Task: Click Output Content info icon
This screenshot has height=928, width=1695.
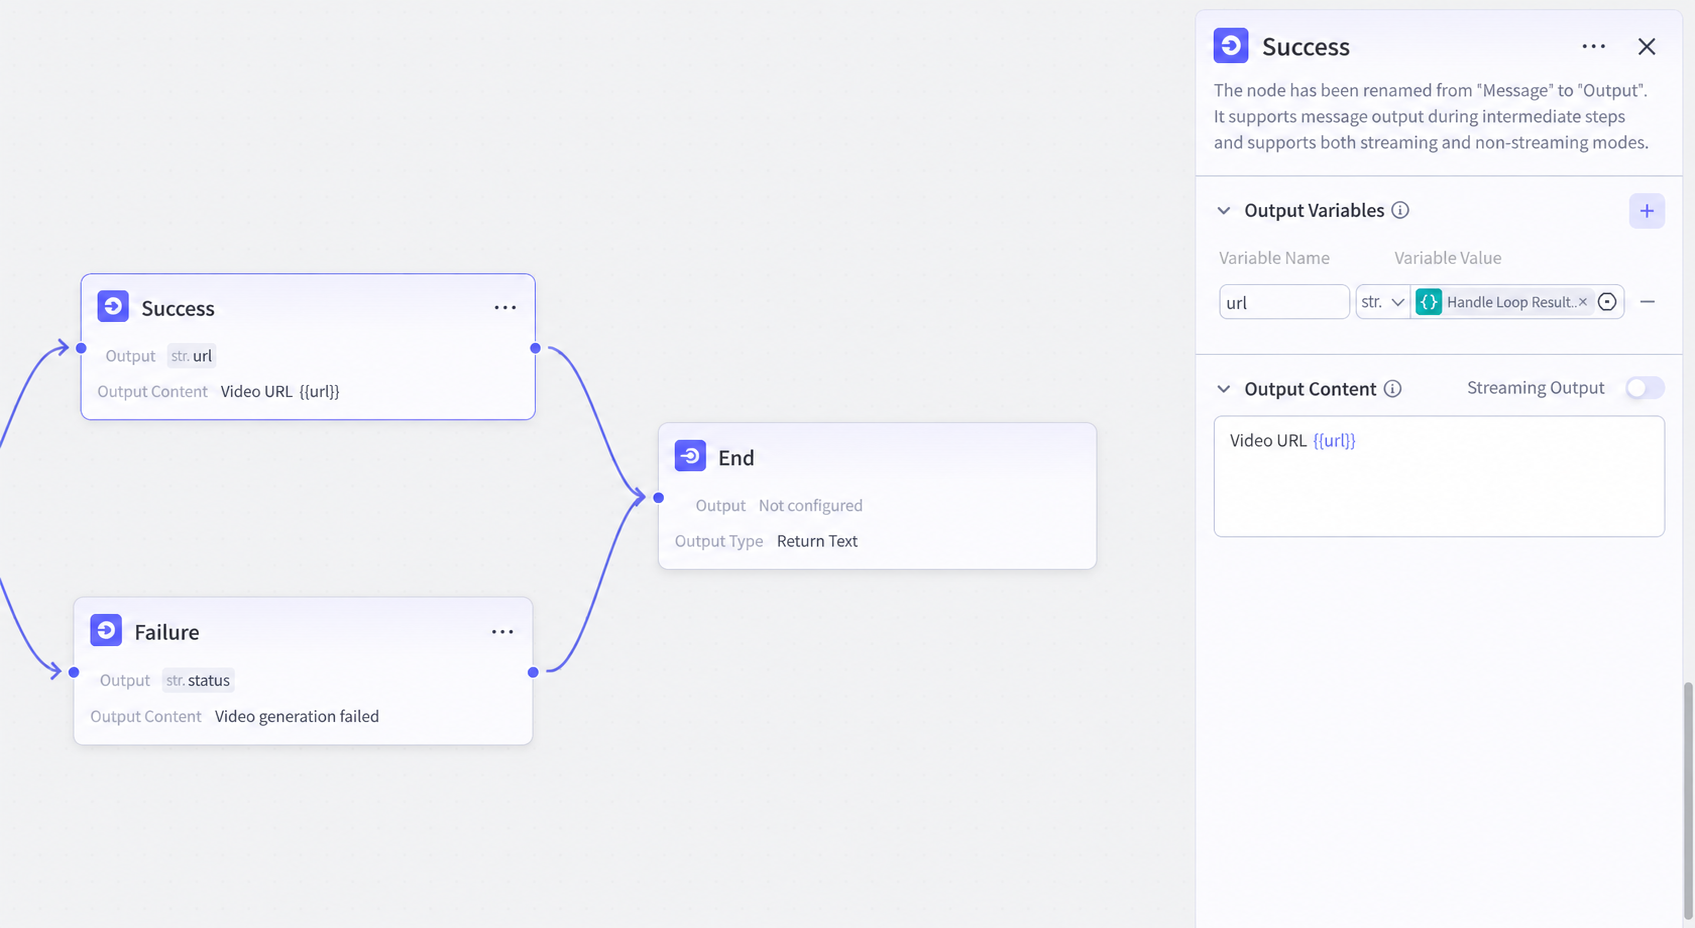Action: pyautogui.click(x=1392, y=389)
